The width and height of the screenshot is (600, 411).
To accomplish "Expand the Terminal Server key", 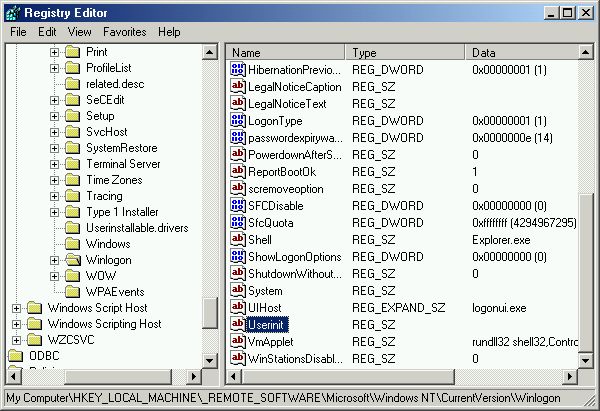I will coord(54,164).
